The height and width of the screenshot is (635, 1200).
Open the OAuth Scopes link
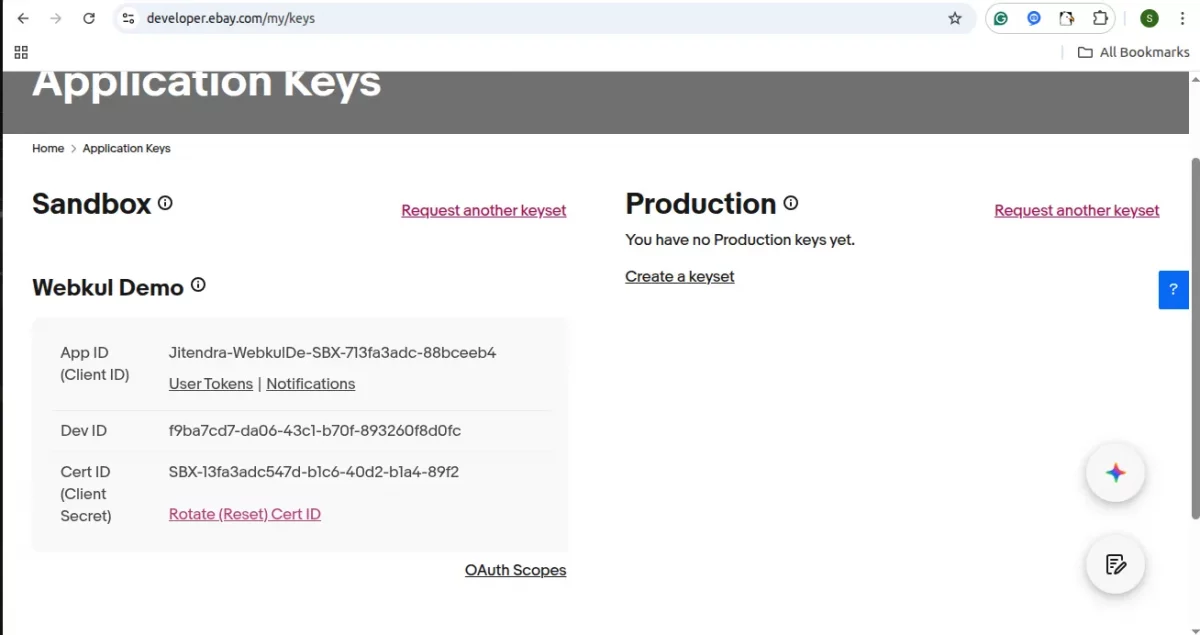(x=515, y=570)
